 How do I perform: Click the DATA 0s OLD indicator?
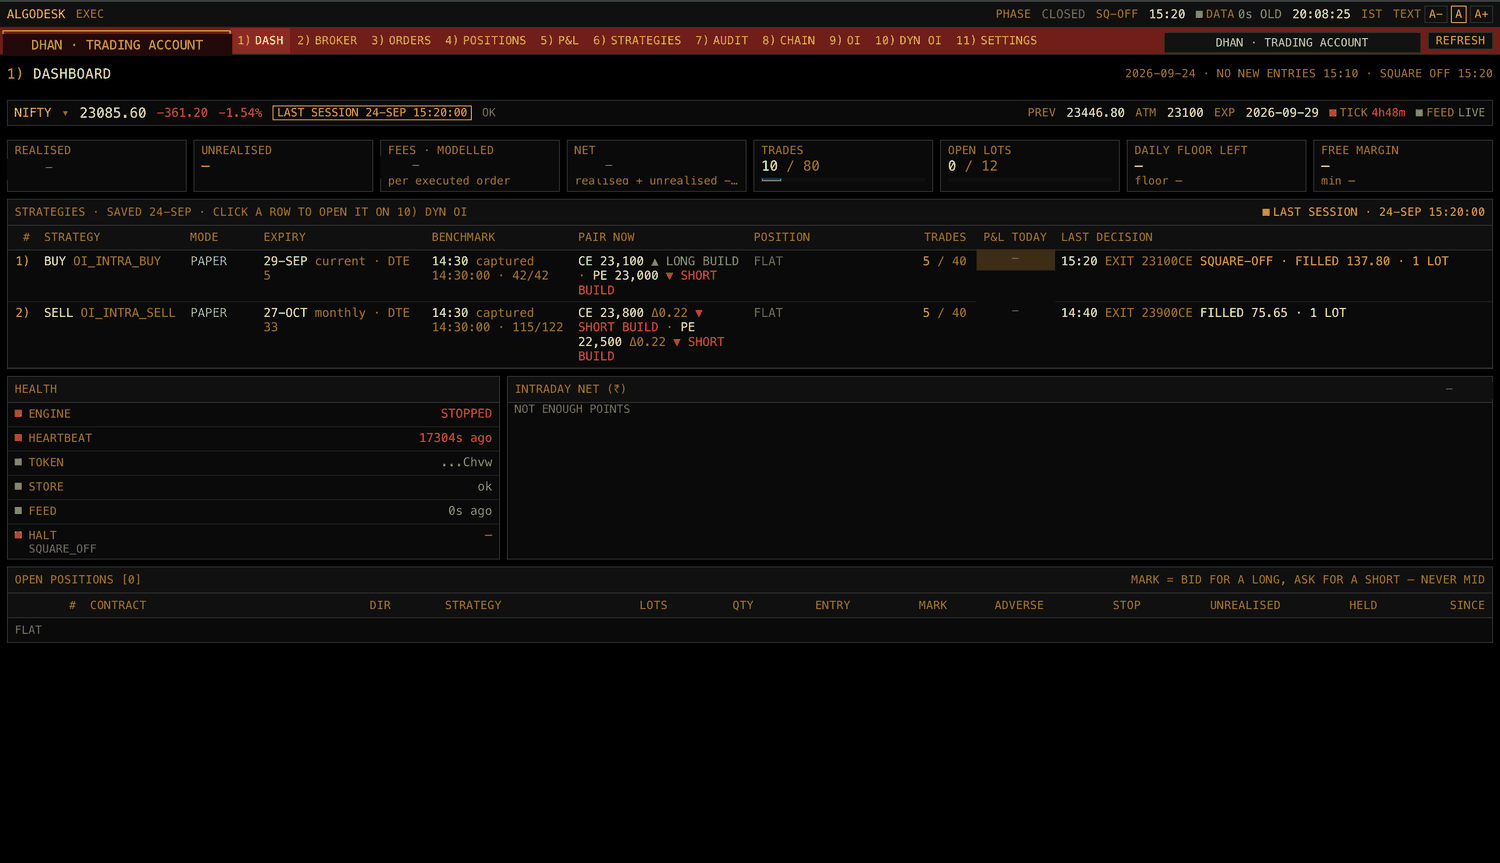[x=1238, y=14]
